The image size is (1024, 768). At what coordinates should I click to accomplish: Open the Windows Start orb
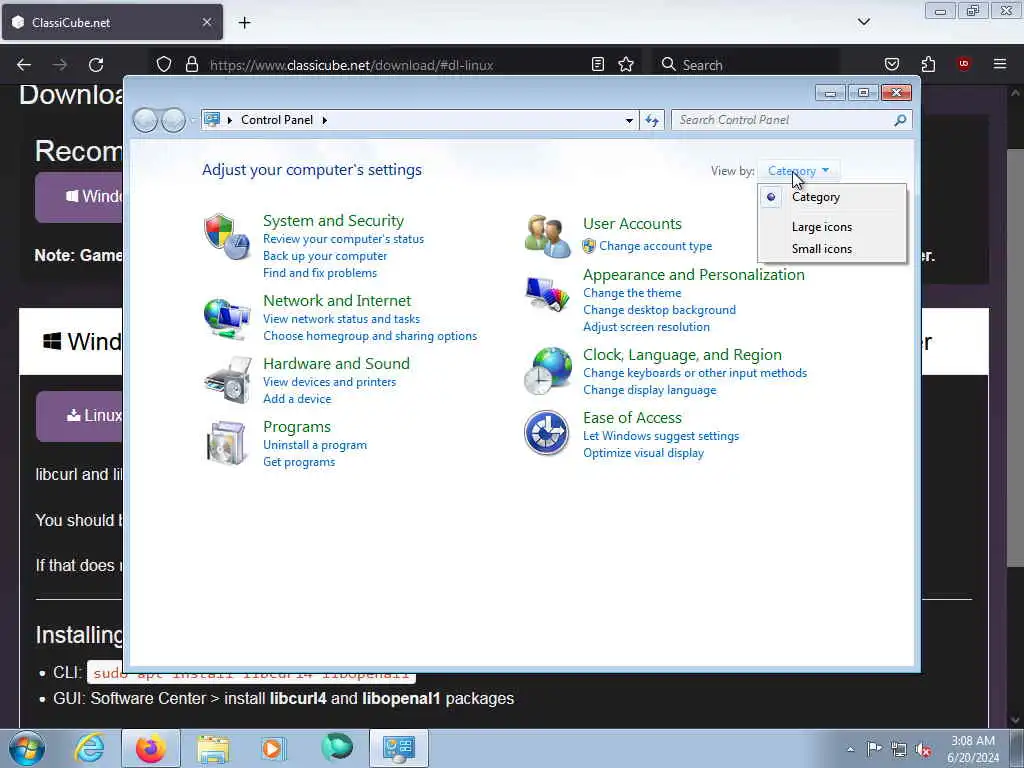pyautogui.click(x=27, y=748)
